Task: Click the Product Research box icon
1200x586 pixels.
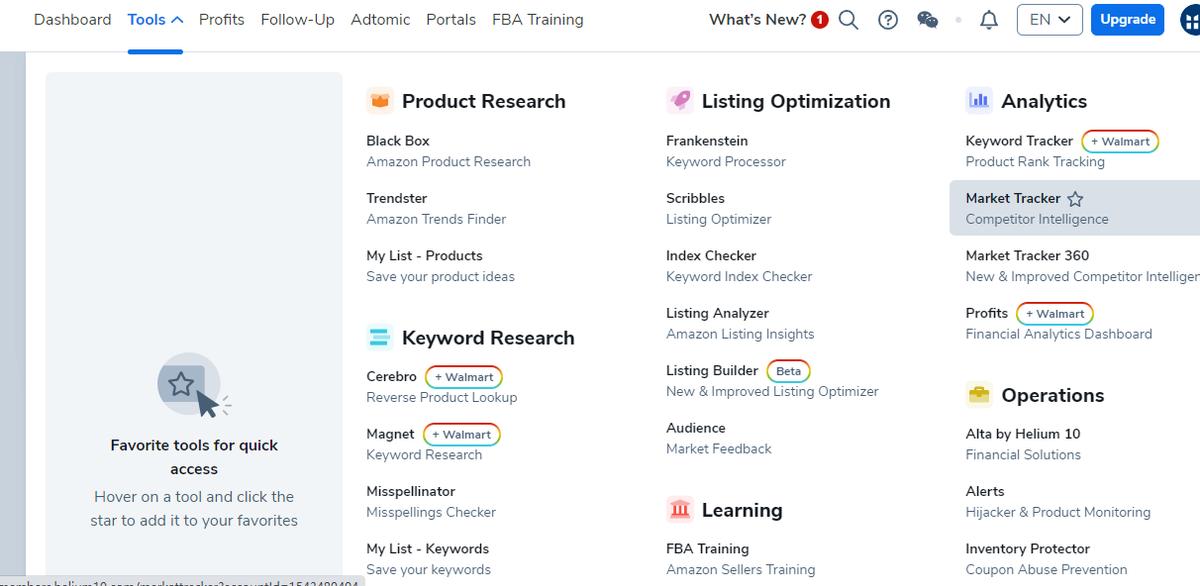Action: pyautogui.click(x=379, y=101)
